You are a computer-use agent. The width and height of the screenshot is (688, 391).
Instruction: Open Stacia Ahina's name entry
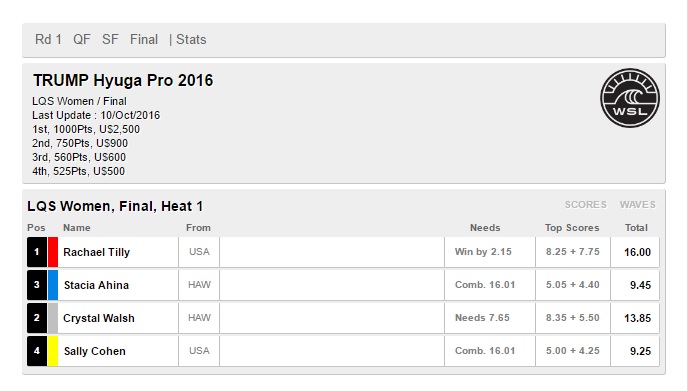97,285
